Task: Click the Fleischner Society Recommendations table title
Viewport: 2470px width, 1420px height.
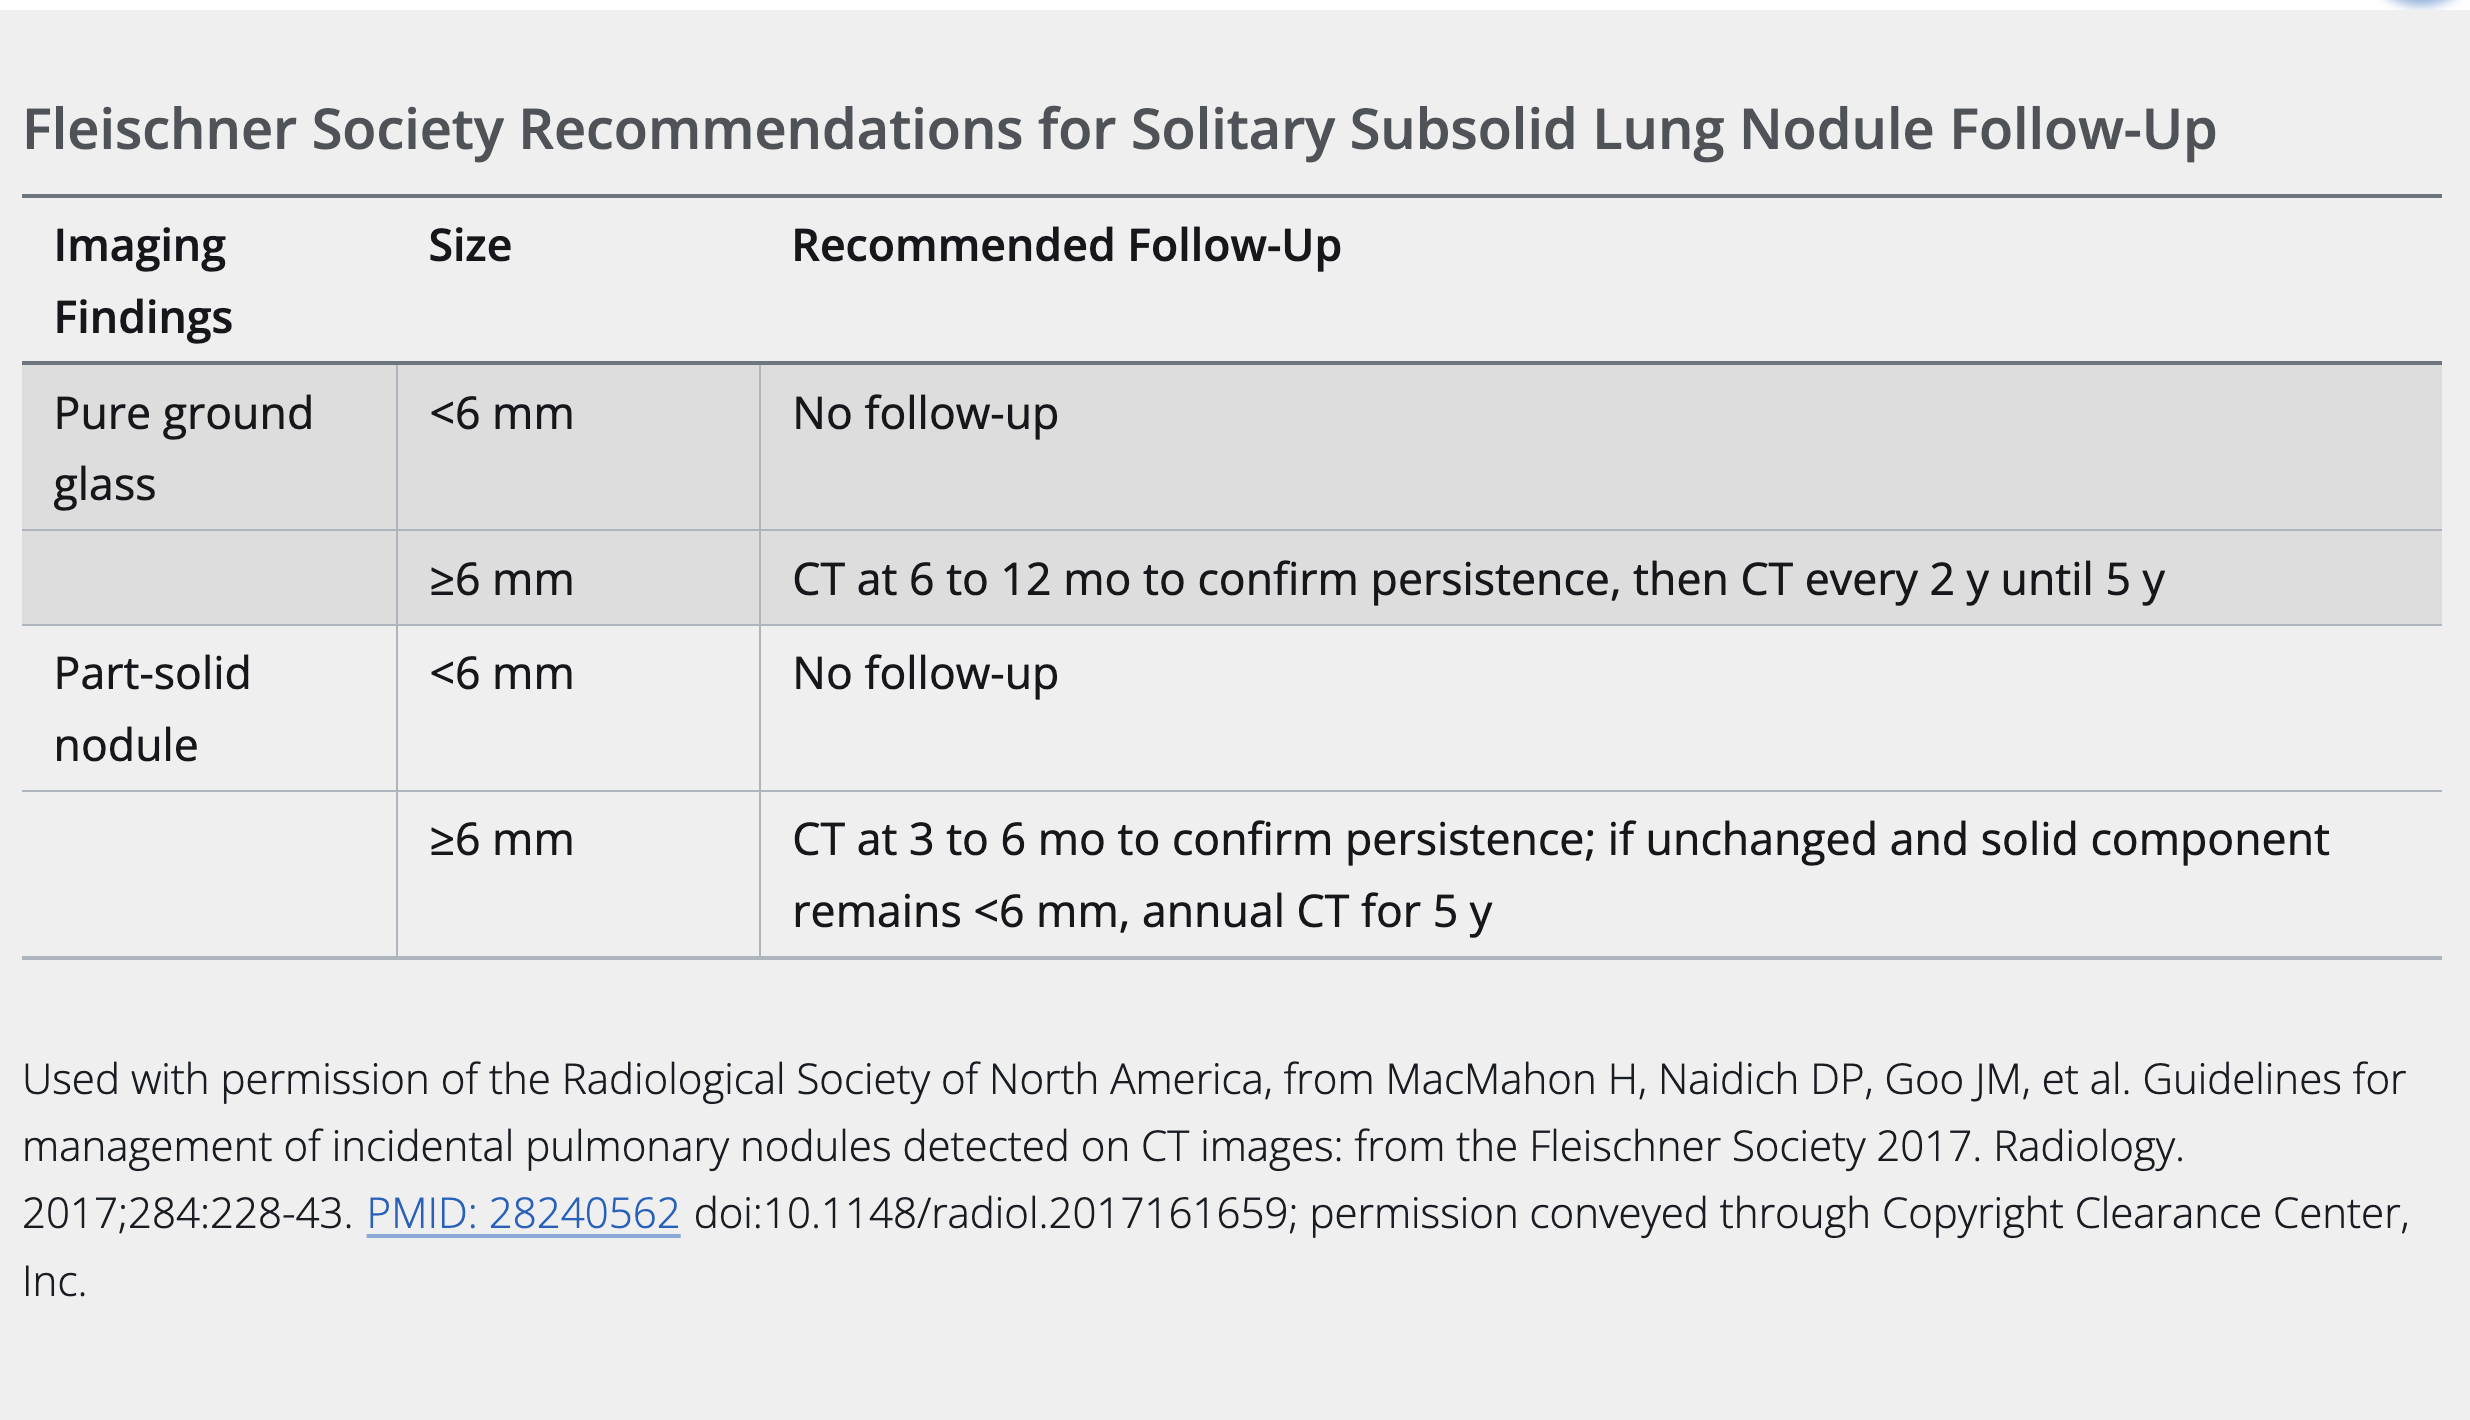Action: point(1119,130)
